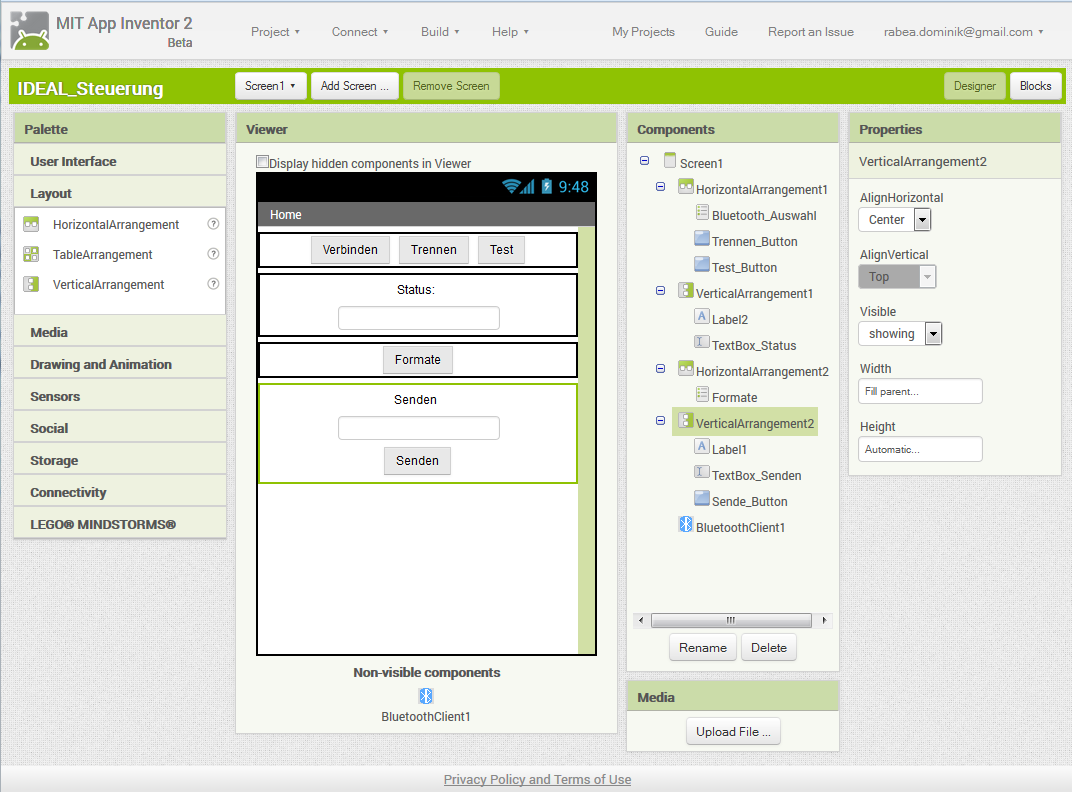Click BluetoothClient1 icon in Components tree
Screen dimensions: 1072x792
tap(686, 524)
